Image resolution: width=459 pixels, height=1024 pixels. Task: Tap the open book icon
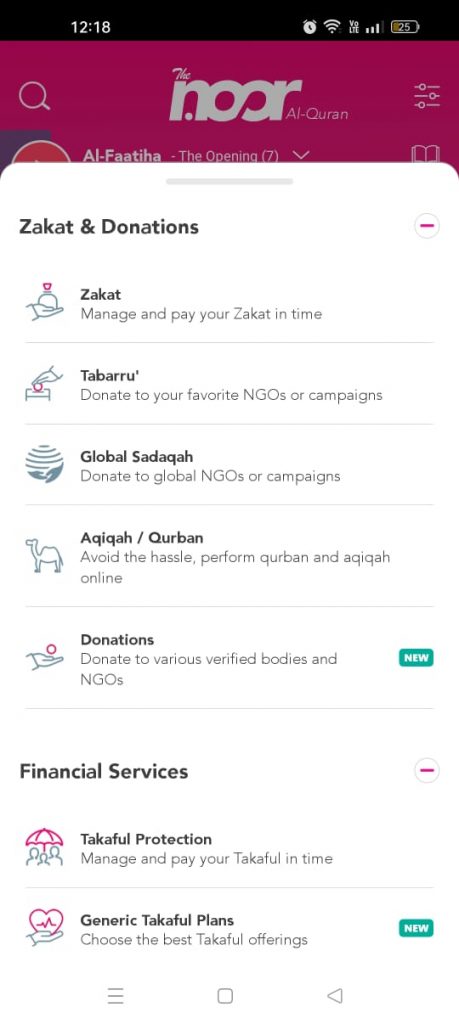coord(425,155)
